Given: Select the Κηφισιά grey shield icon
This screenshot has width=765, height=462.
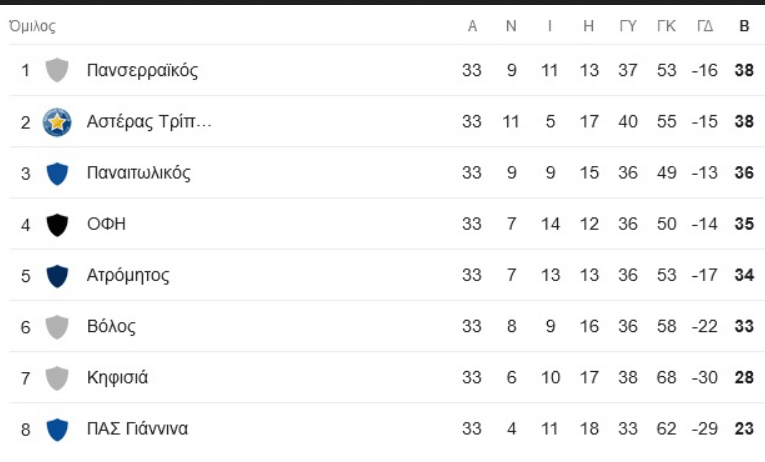Looking at the screenshot, I should click(x=57, y=378).
